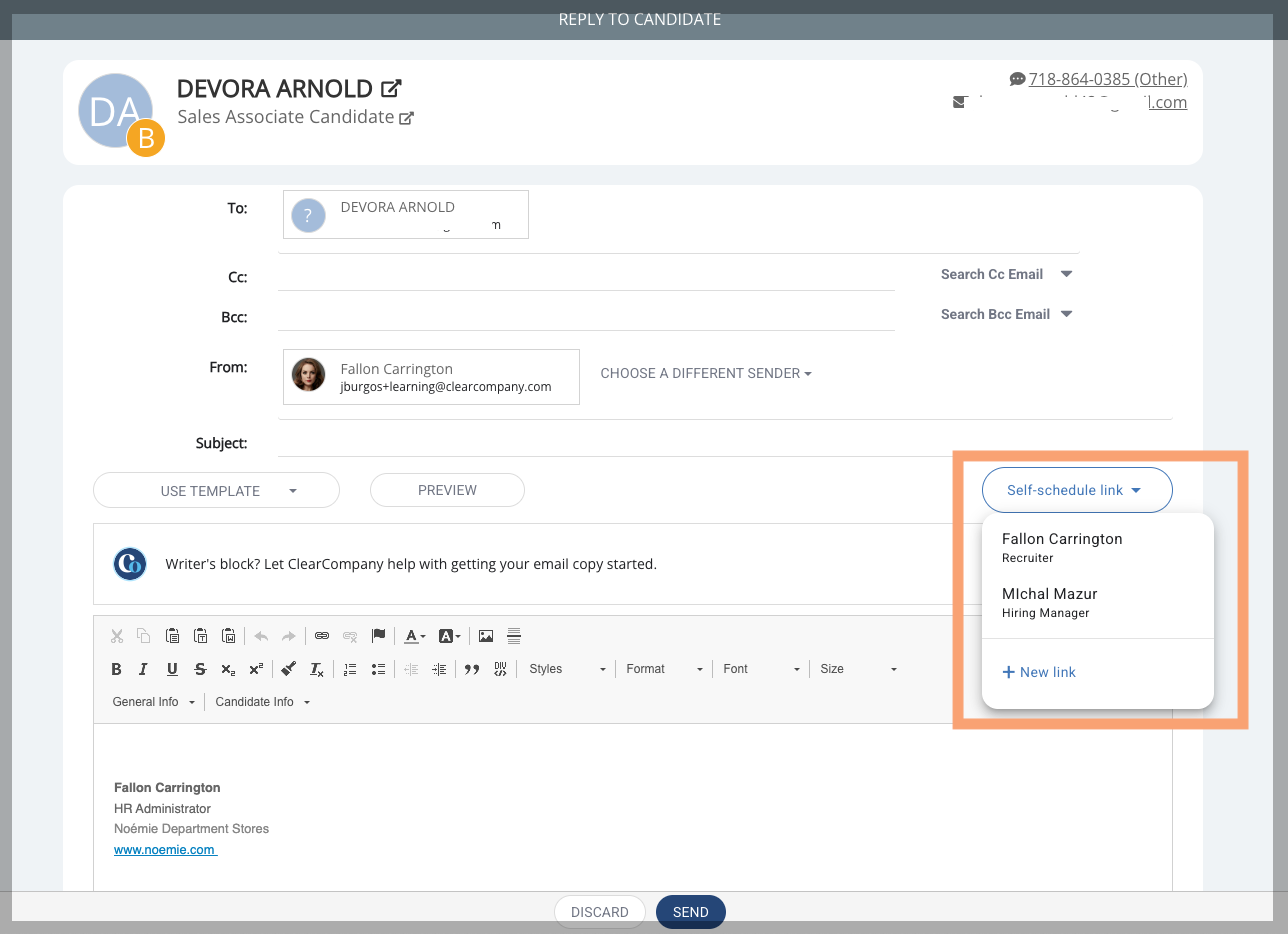Toggle bold formatting
Screen dimensions: 1288x934
[x=117, y=669]
